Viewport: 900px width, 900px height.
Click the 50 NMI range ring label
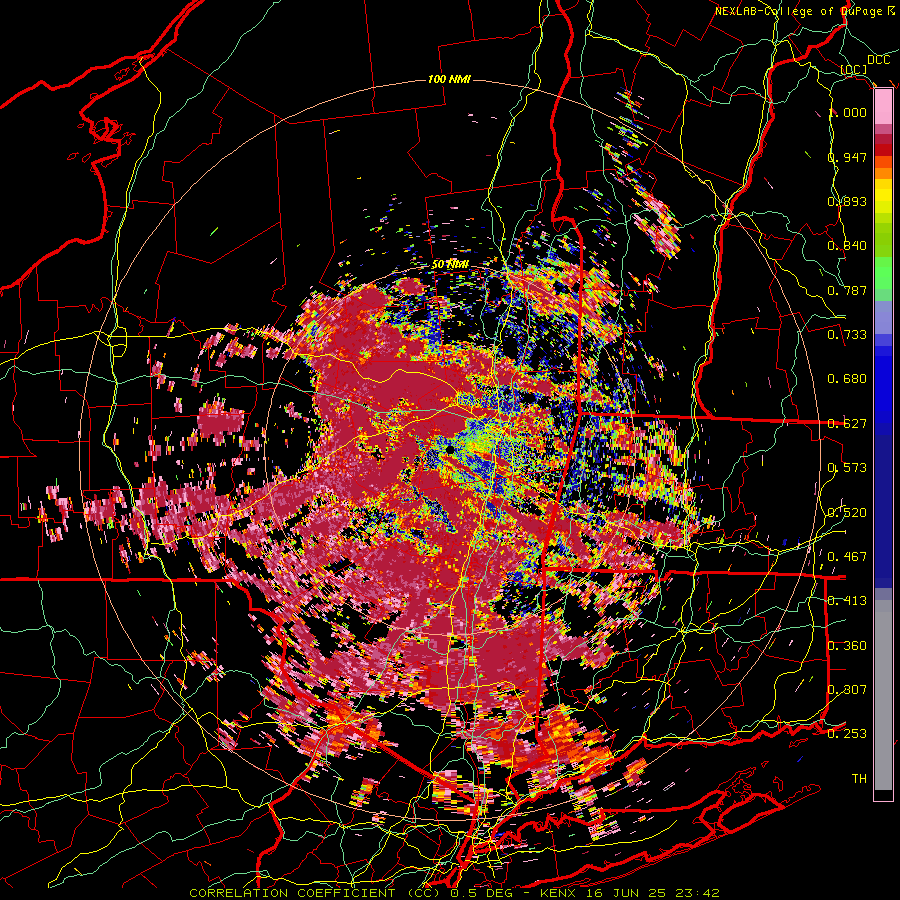click(450, 265)
